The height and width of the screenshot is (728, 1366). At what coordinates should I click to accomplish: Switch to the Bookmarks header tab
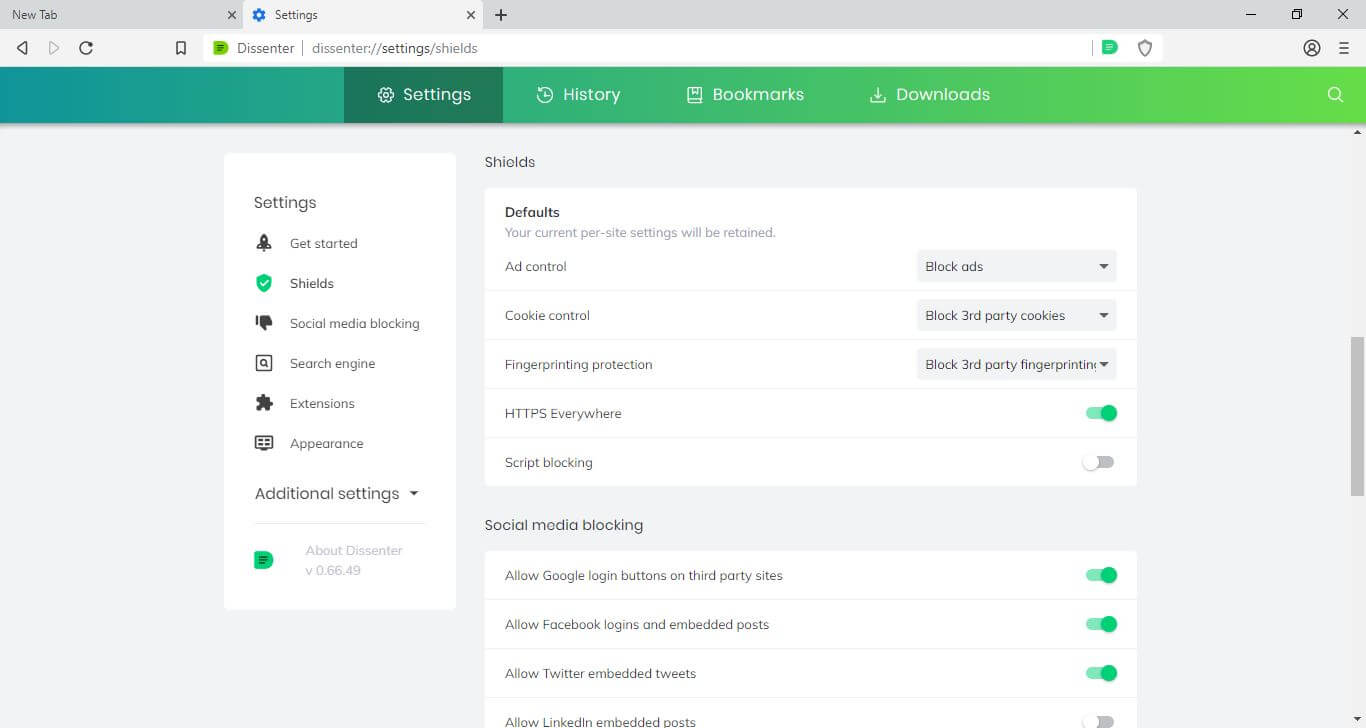click(745, 94)
